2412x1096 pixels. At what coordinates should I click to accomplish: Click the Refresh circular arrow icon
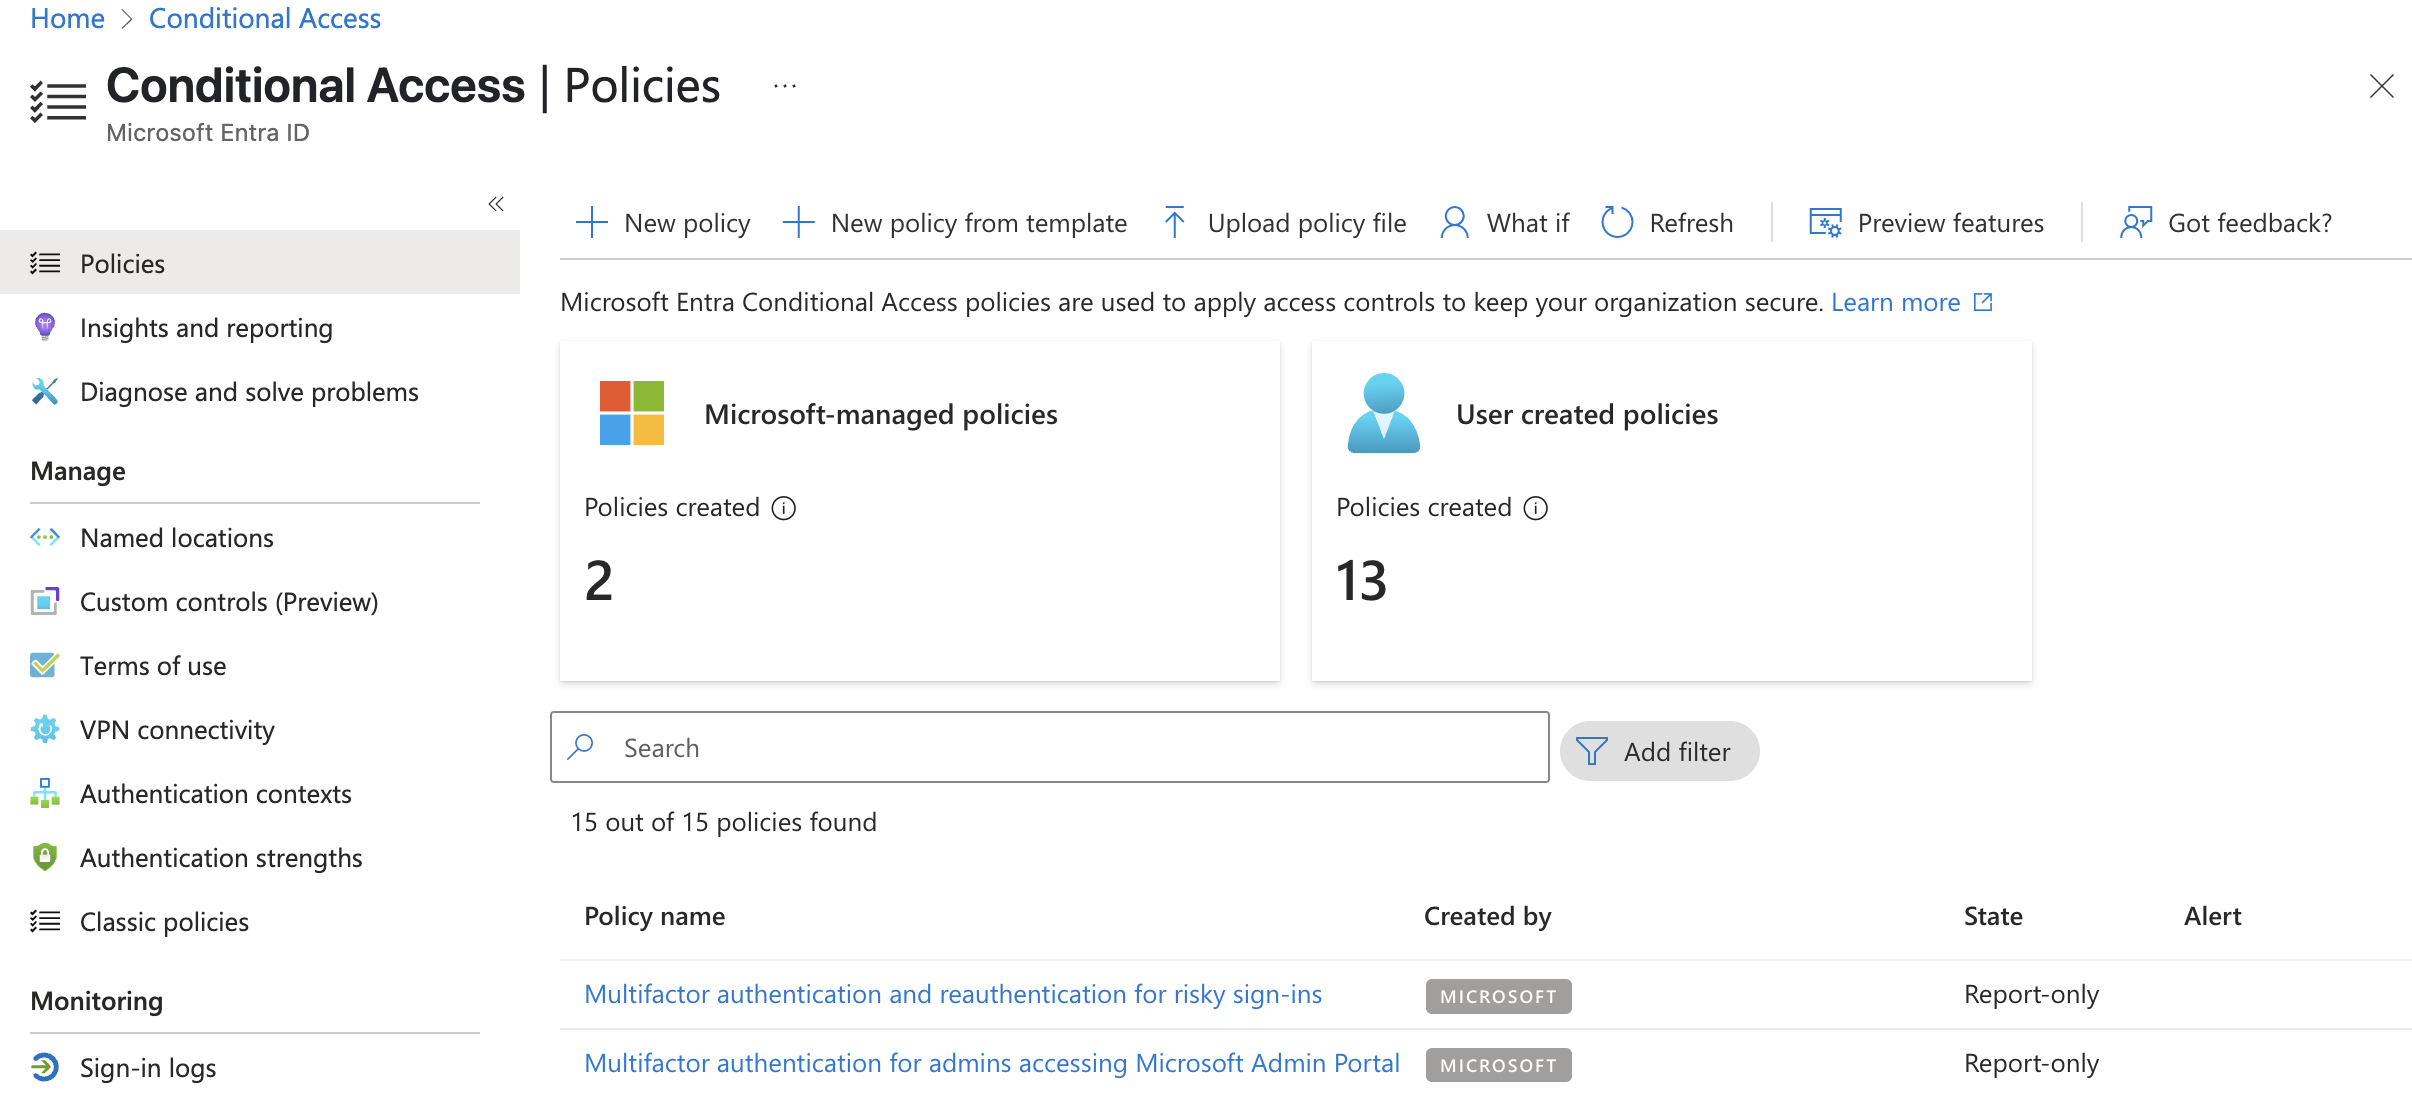[x=1617, y=222]
